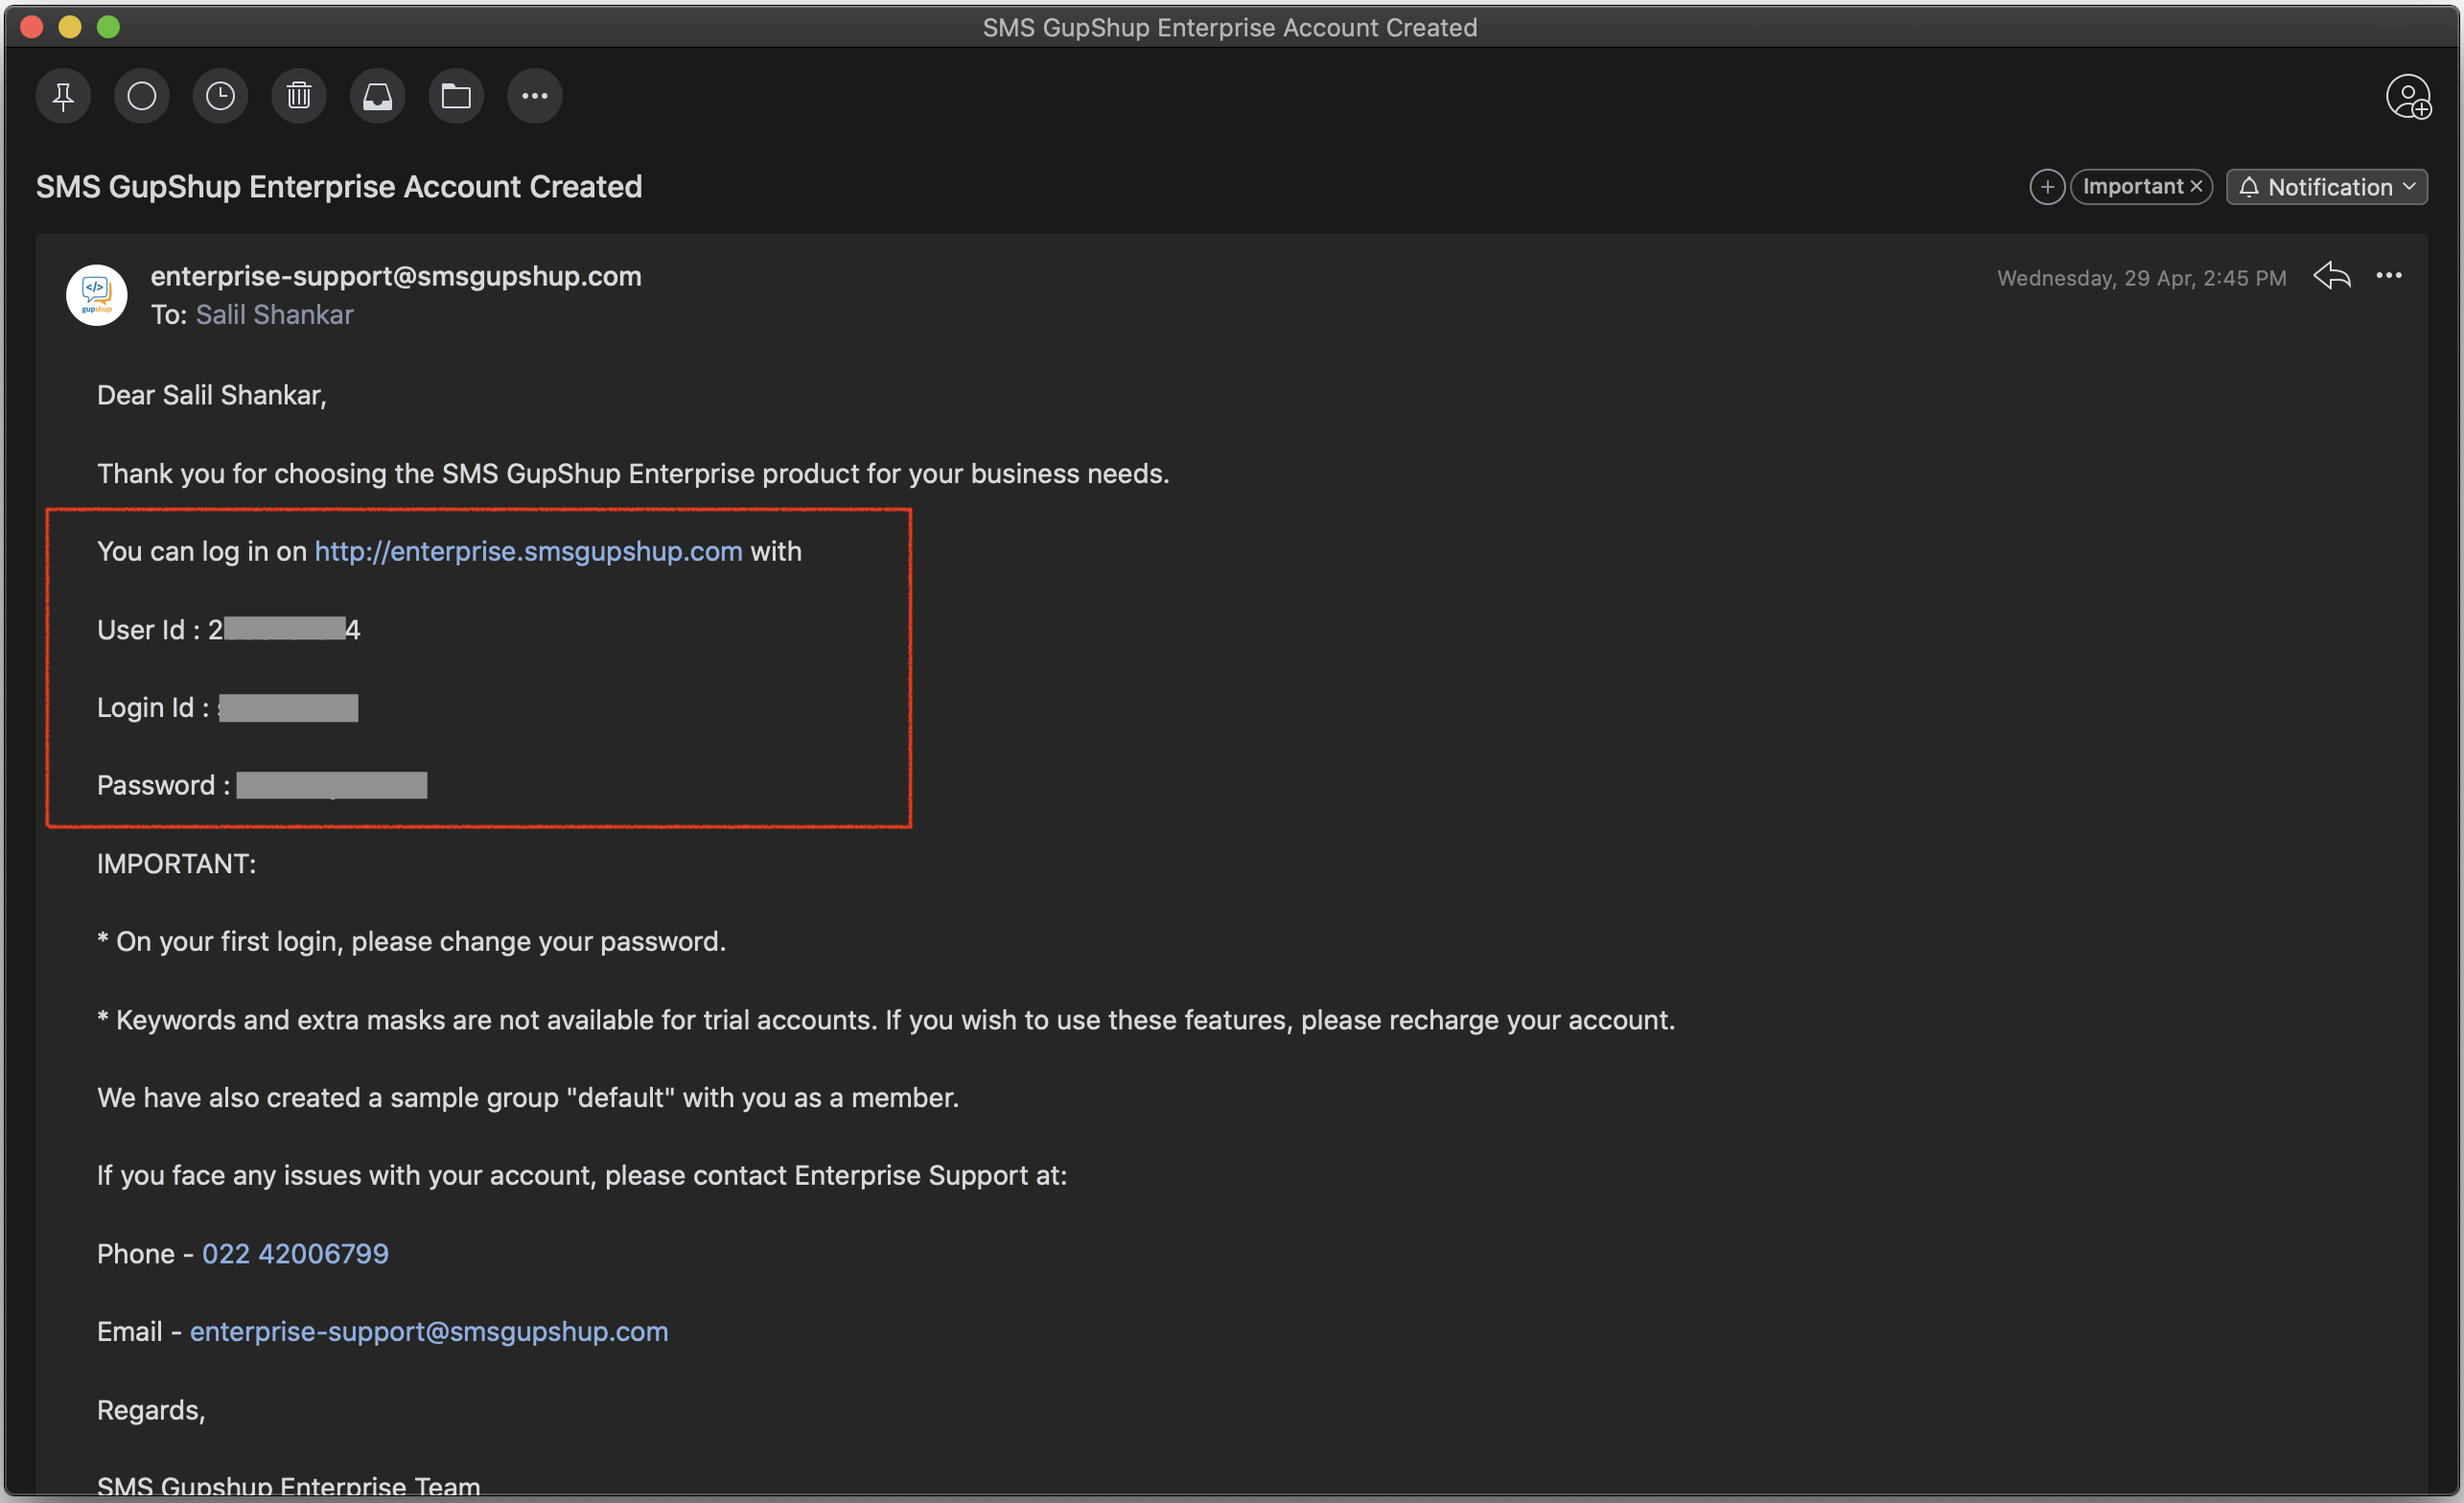Archive the email with the tray icon
The width and height of the screenshot is (2464, 1503).
(377, 96)
